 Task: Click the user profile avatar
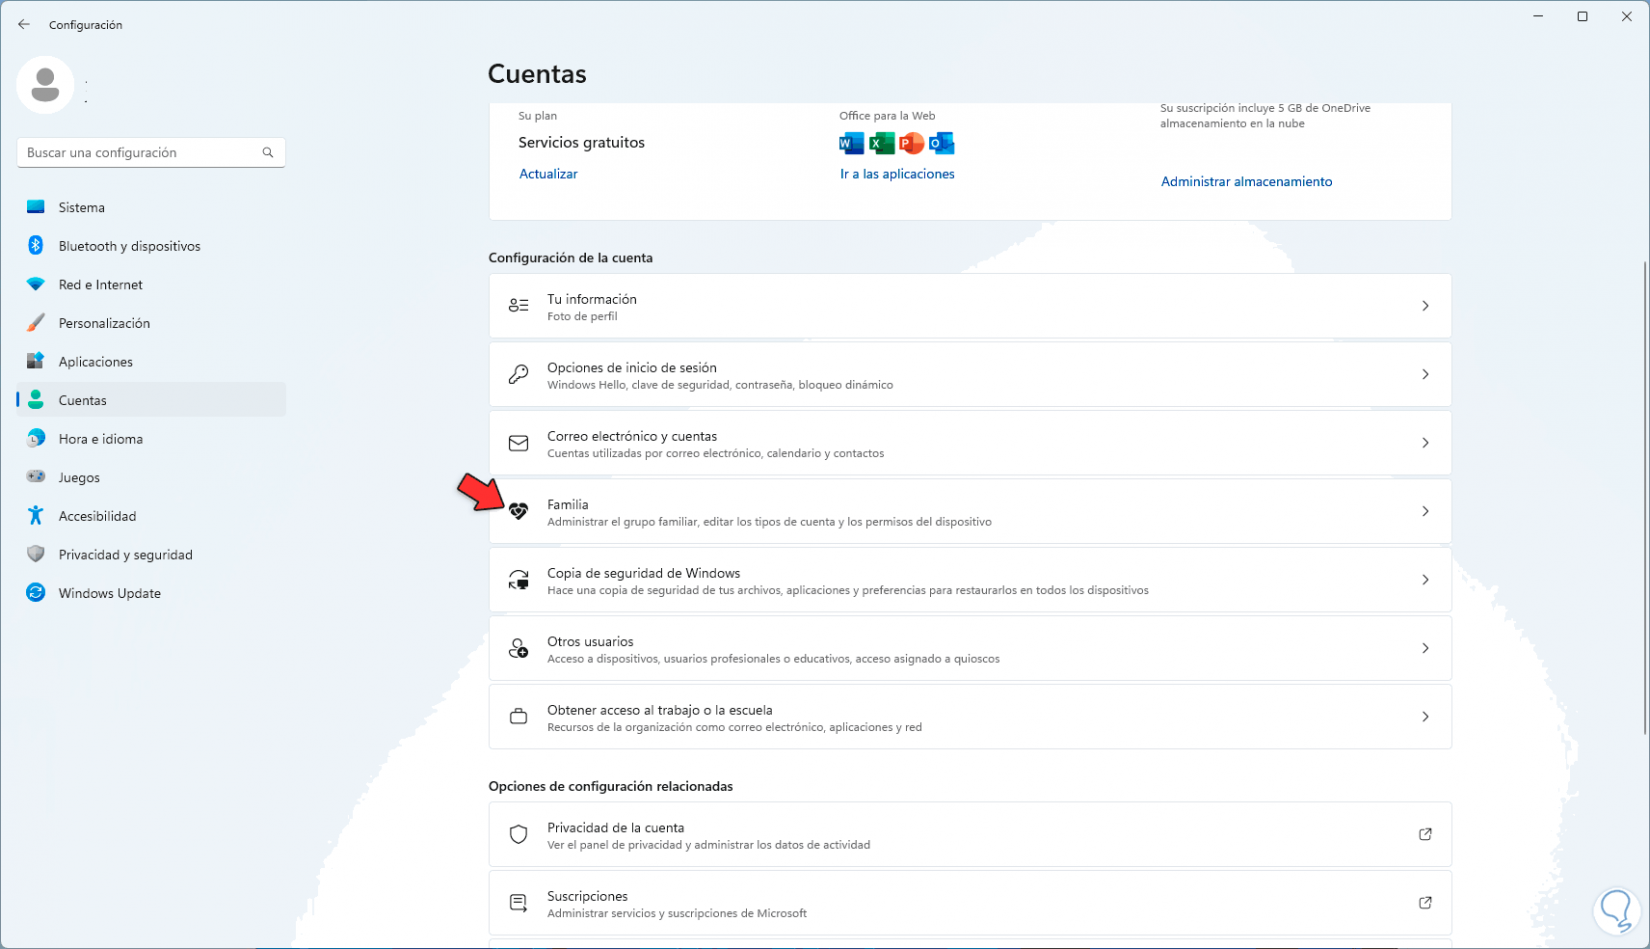pos(45,85)
